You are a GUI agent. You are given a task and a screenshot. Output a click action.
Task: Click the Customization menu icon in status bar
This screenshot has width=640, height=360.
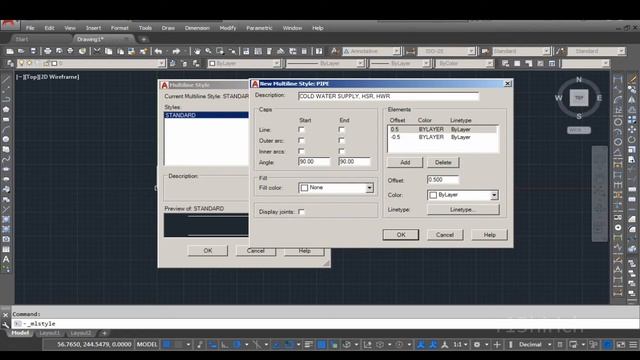click(x=633, y=344)
